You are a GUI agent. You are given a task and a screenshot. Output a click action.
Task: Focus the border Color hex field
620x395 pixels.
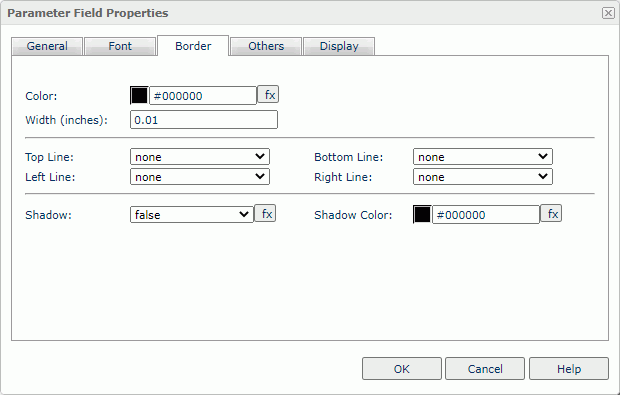pos(203,96)
